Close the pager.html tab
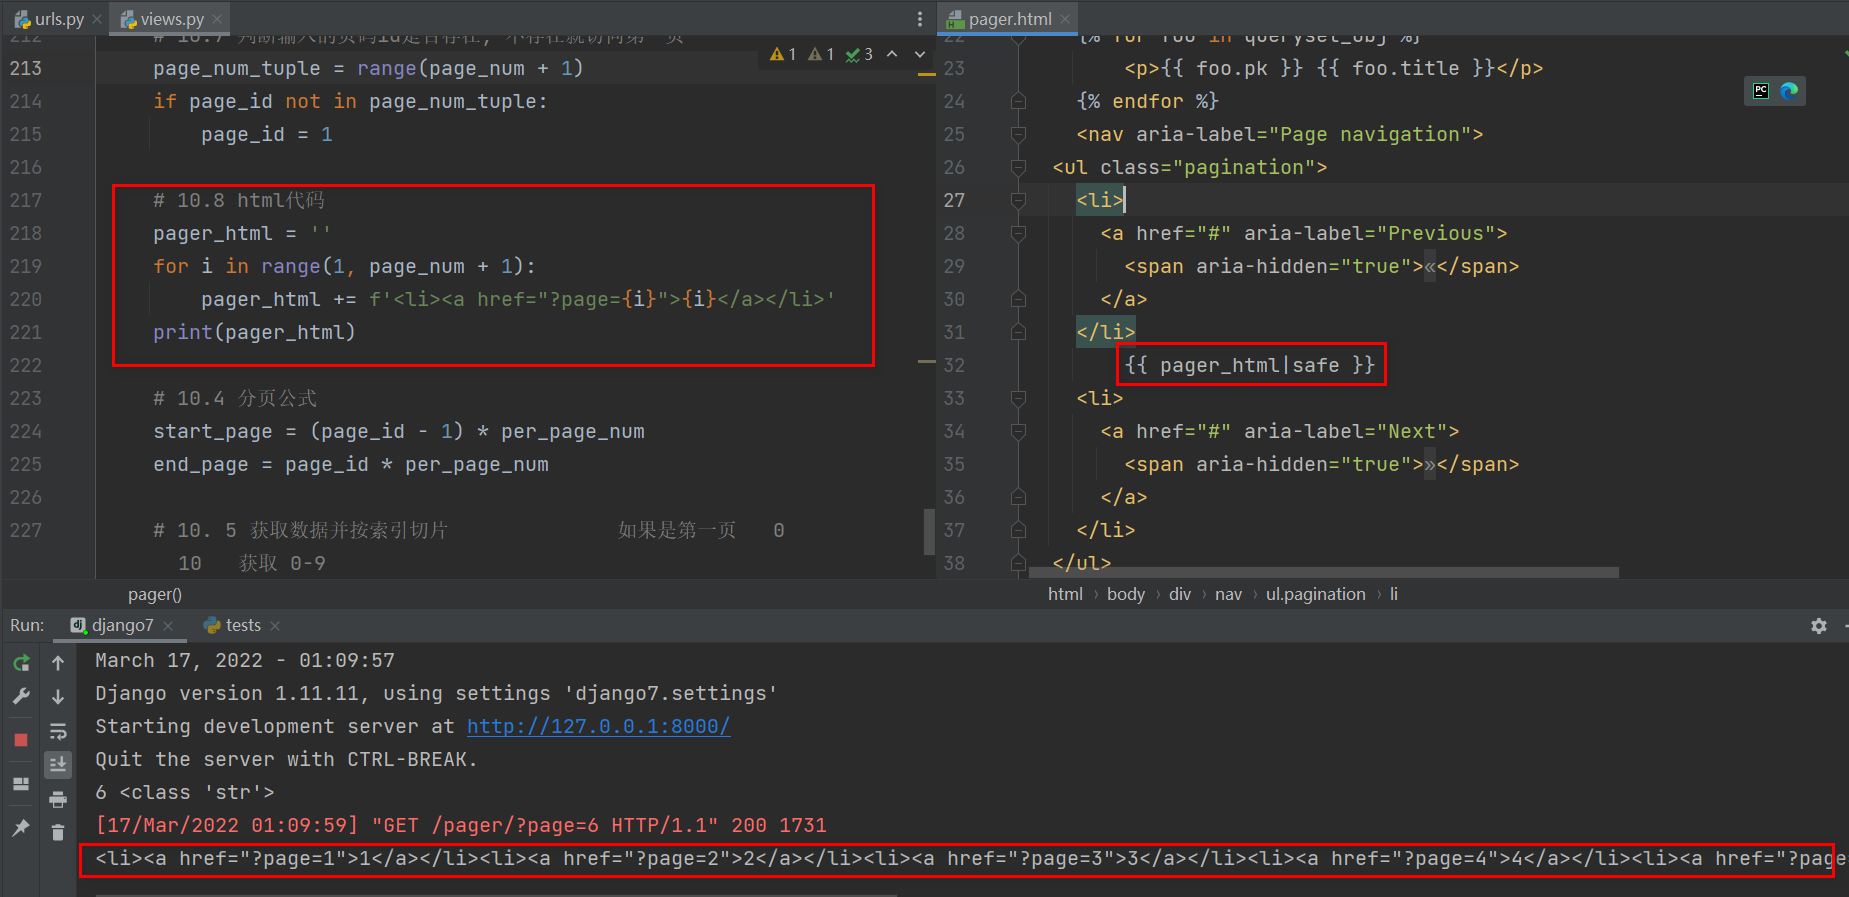1849x897 pixels. click(x=1066, y=19)
